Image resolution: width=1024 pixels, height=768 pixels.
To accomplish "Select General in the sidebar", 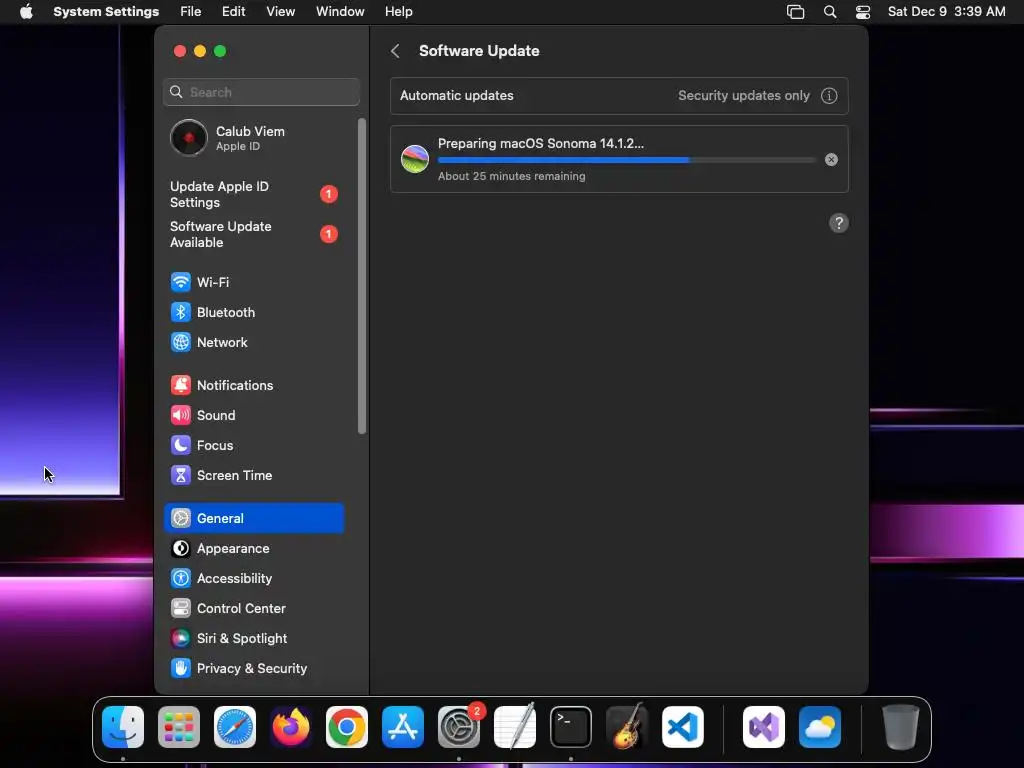I will point(253,519).
